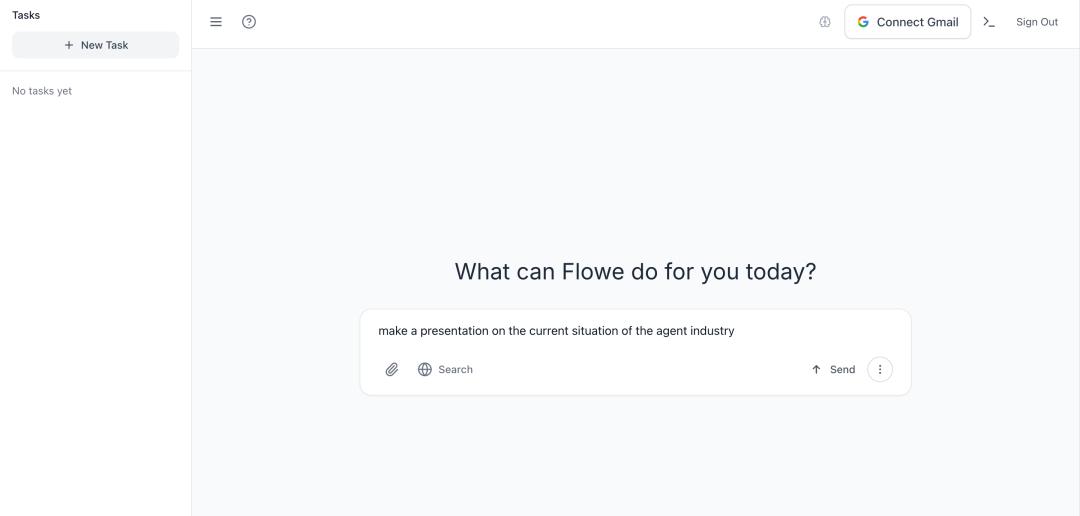Click the end of the typed prompt text
This screenshot has height=516, width=1080.
point(734,331)
